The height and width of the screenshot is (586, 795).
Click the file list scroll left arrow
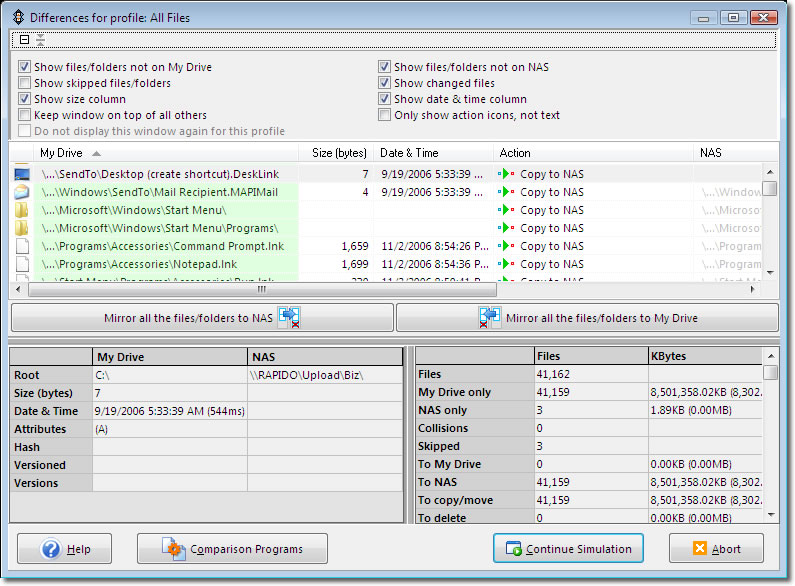18,289
